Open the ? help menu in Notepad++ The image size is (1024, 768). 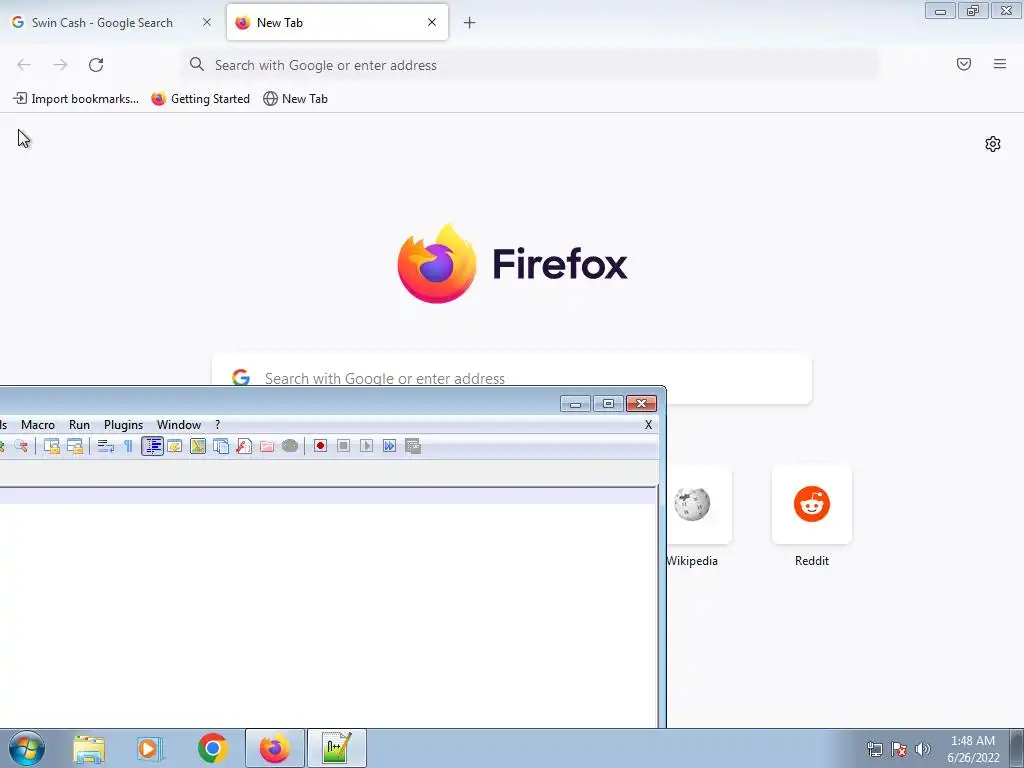pyautogui.click(x=217, y=424)
